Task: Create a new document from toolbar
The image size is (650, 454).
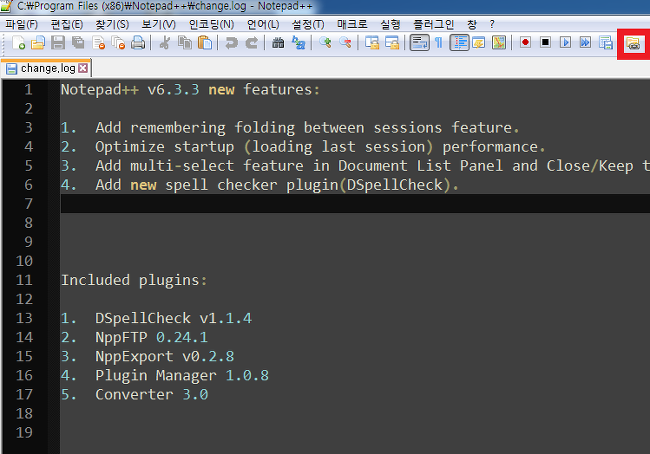Action: (x=18, y=43)
